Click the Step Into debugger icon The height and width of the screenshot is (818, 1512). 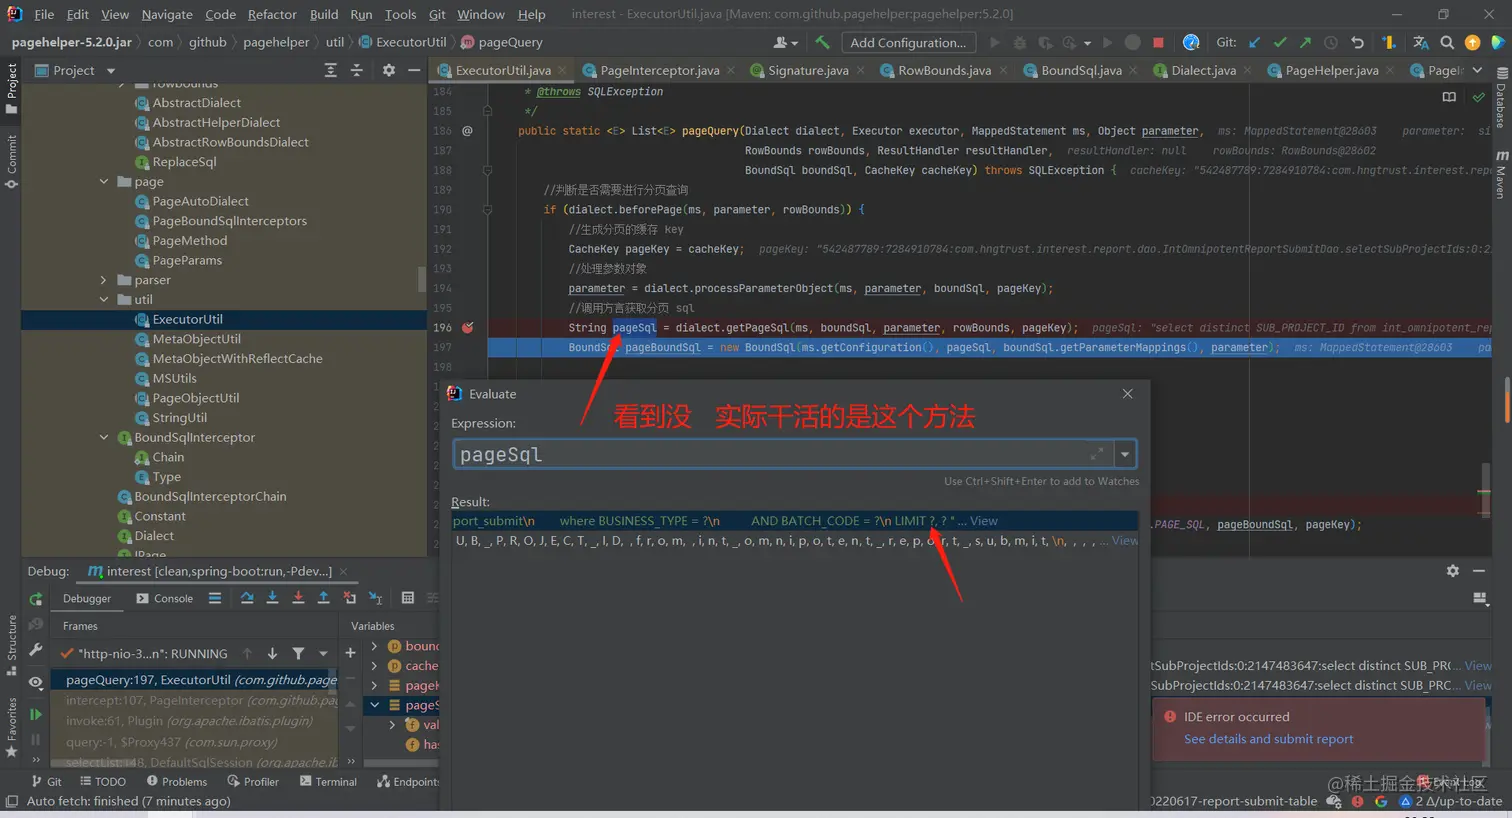point(272,598)
